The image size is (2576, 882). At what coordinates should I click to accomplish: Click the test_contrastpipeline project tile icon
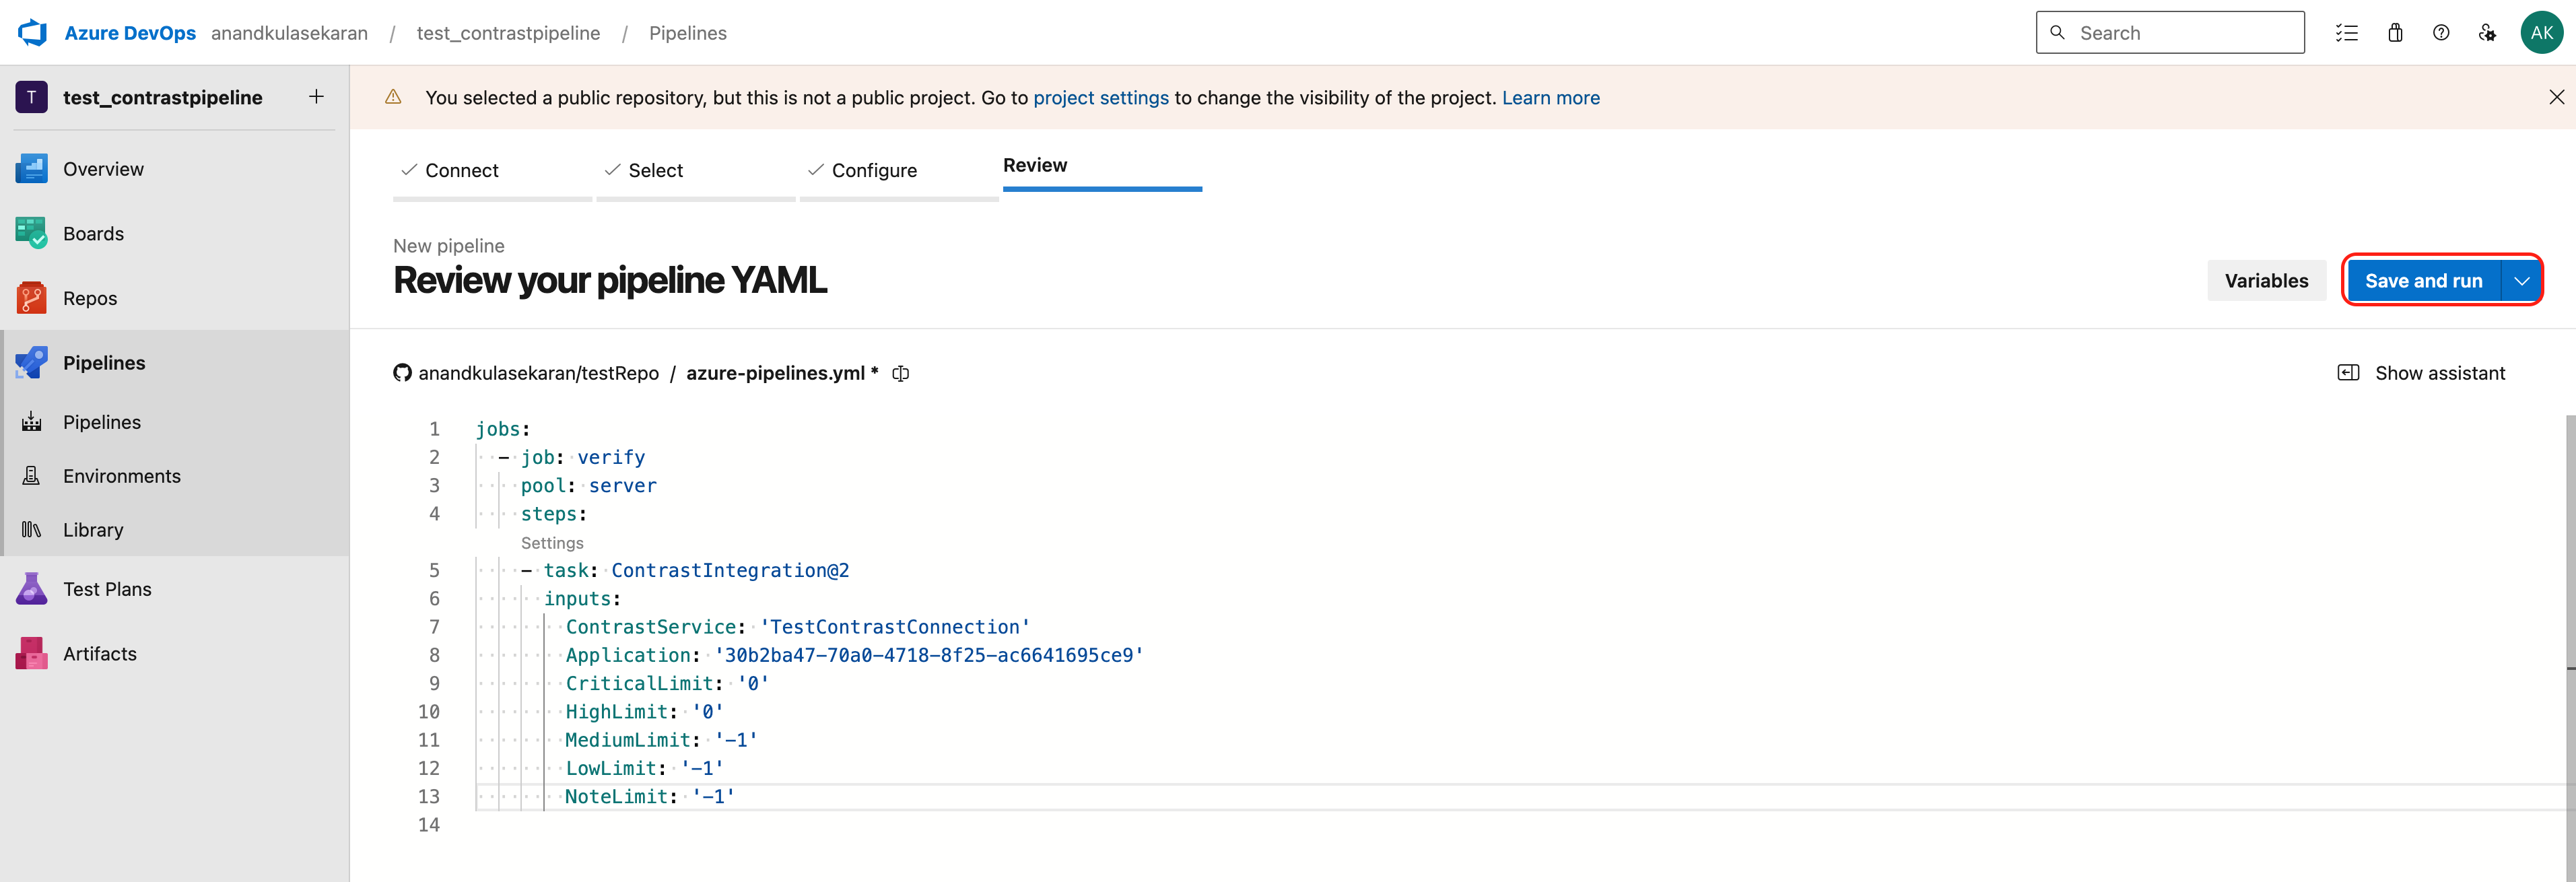32,97
